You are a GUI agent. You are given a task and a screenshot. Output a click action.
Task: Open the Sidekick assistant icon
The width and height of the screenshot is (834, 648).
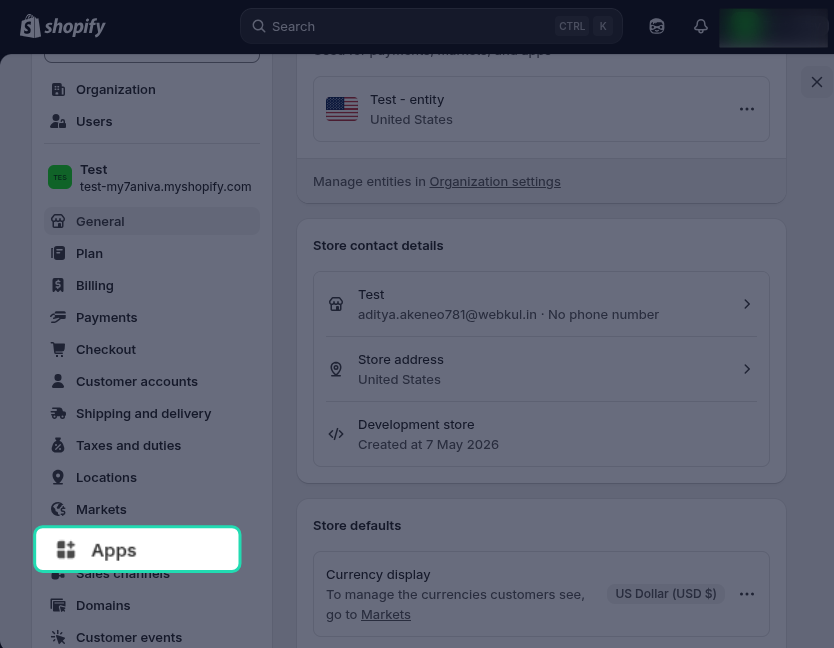(656, 26)
